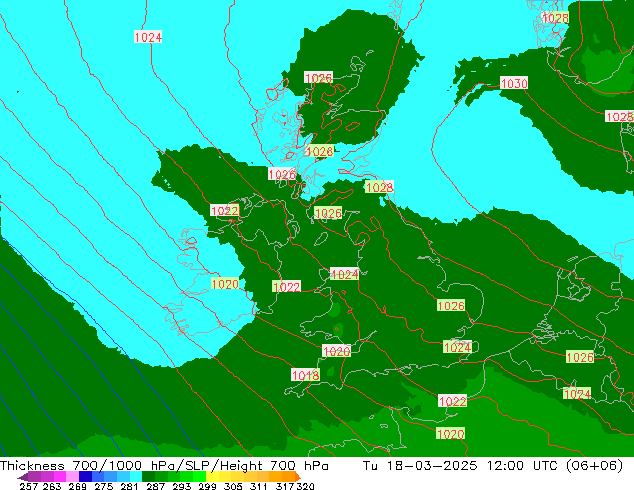Click the purple arrow start of the legend
Screen dimensions: 634x490
tap(23, 477)
